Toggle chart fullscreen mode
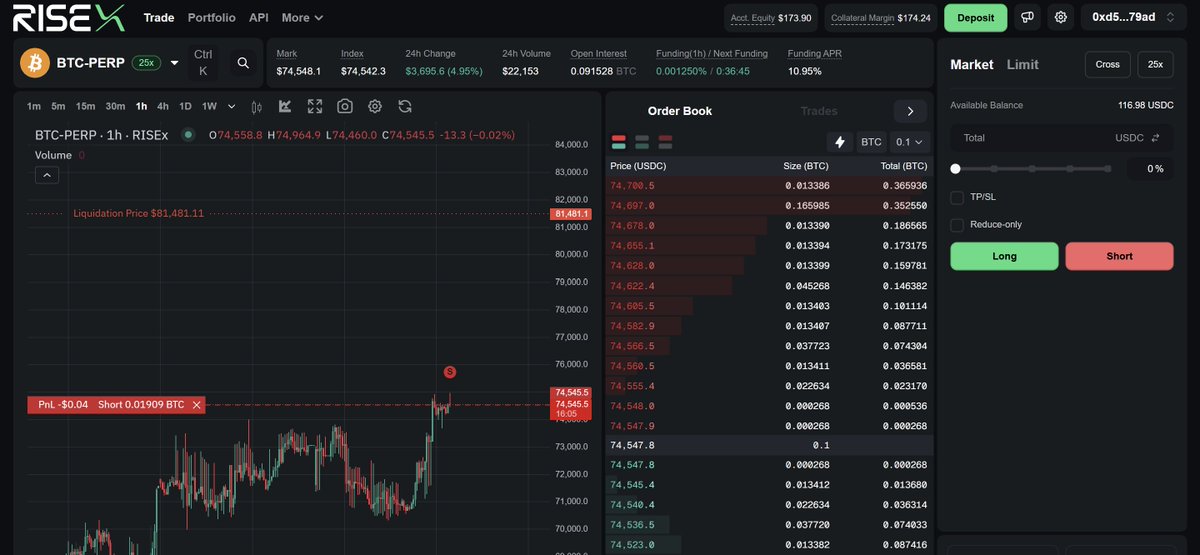This screenshot has height=555, width=1200. [315, 106]
